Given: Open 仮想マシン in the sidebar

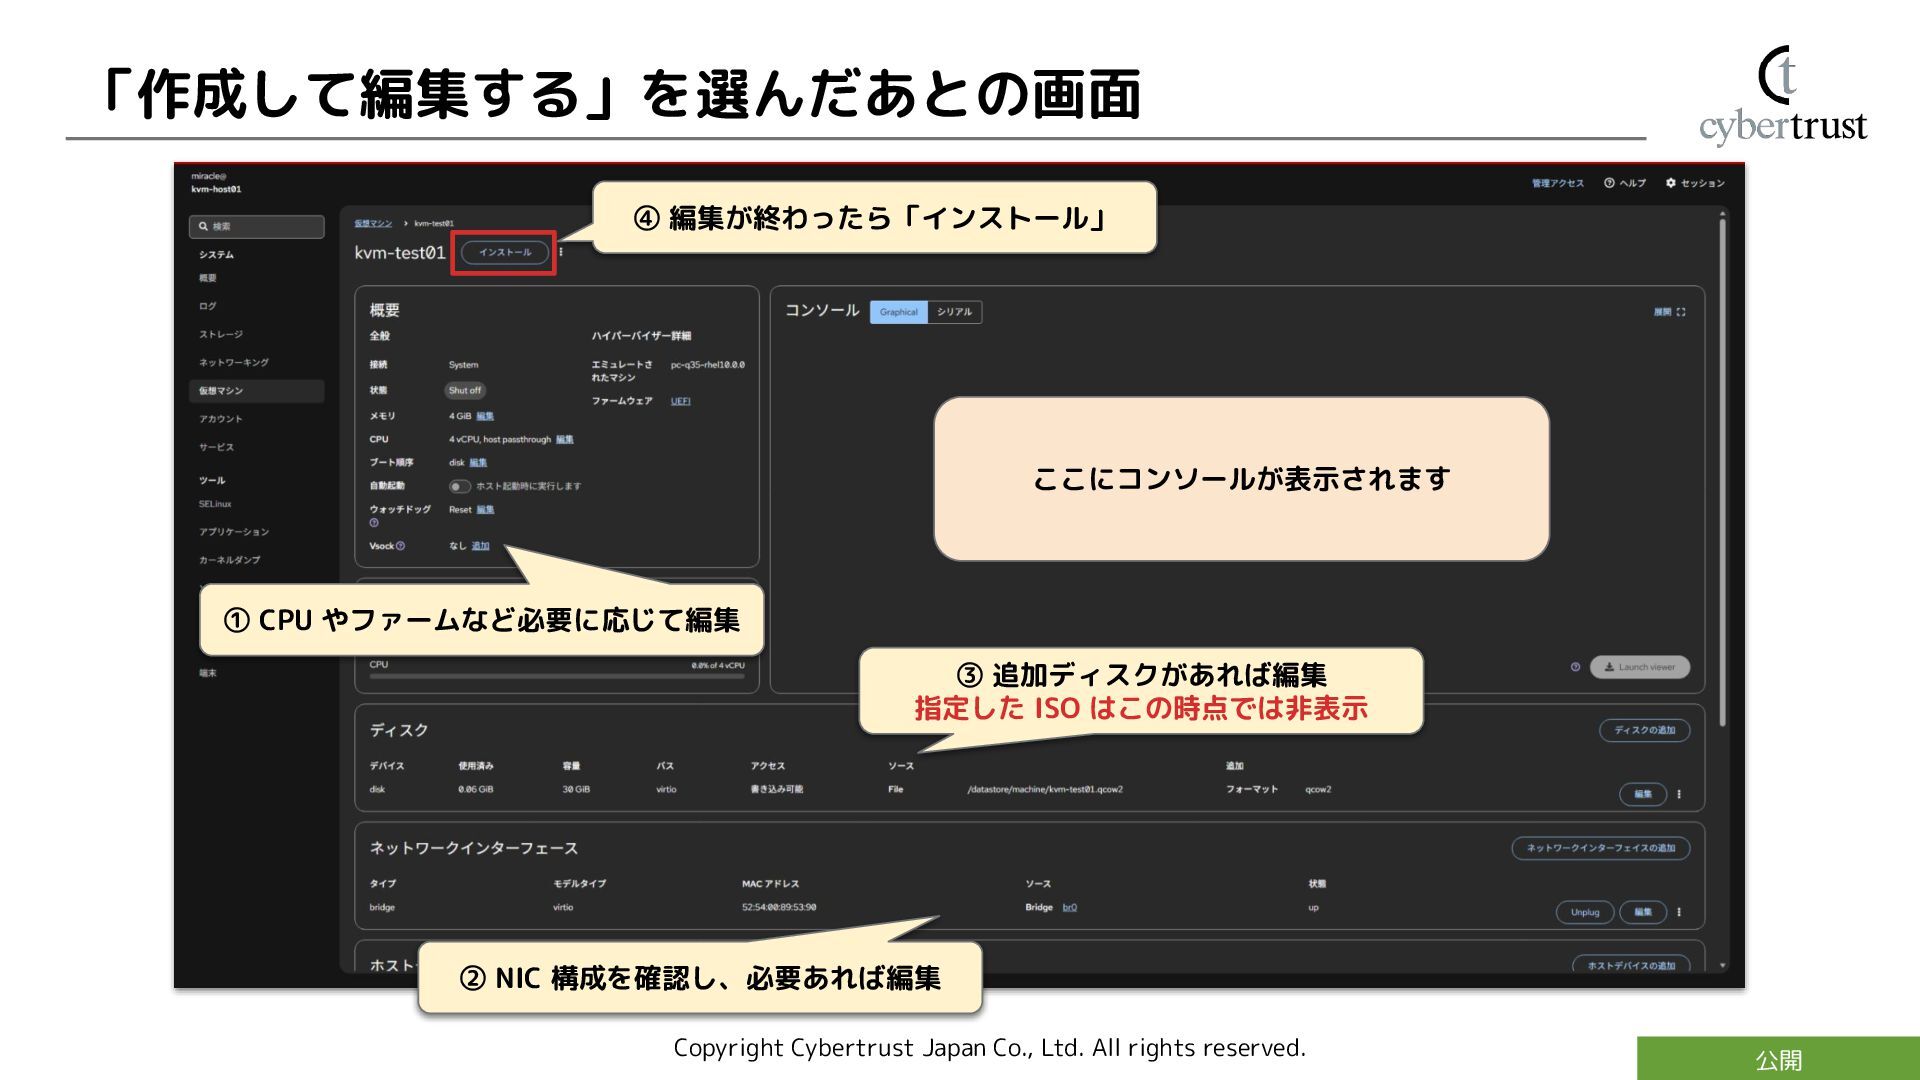Looking at the screenshot, I should 221,391.
